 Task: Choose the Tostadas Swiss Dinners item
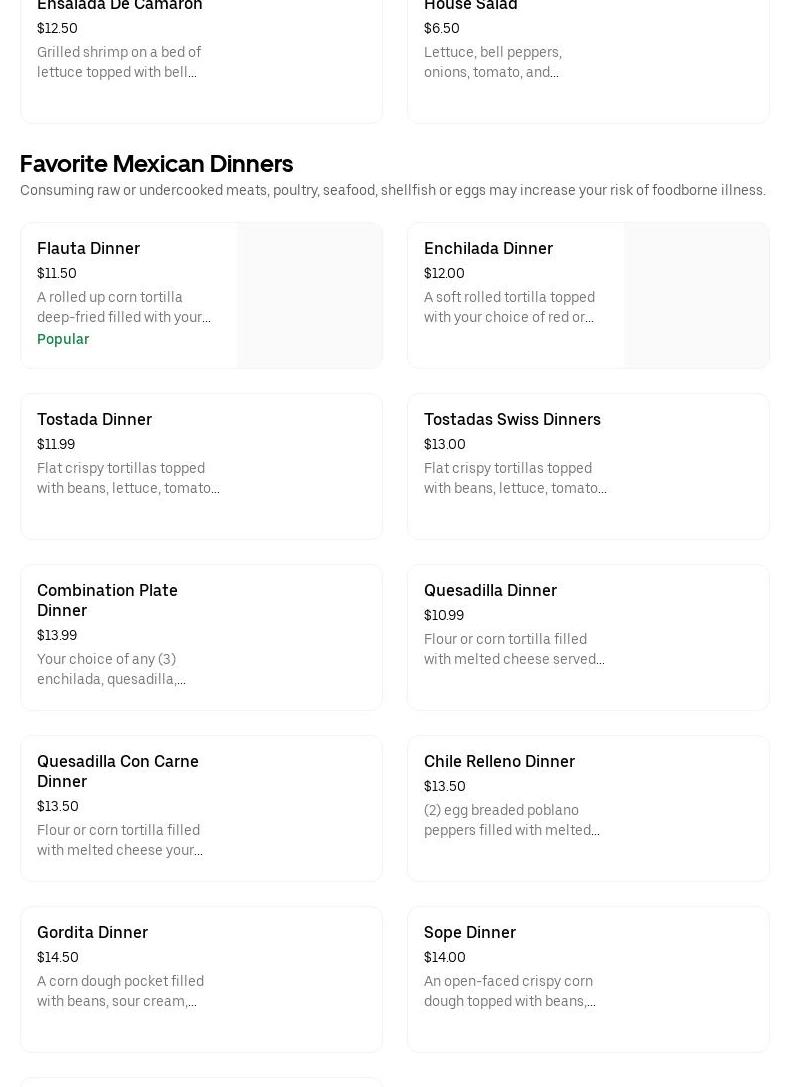pyautogui.click(x=587, y=466)
